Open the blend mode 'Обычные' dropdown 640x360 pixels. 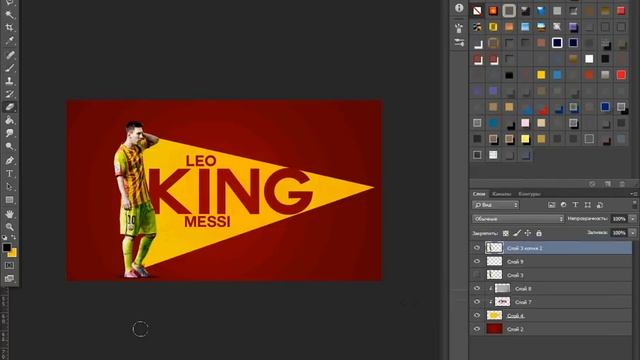coord(518,219)
